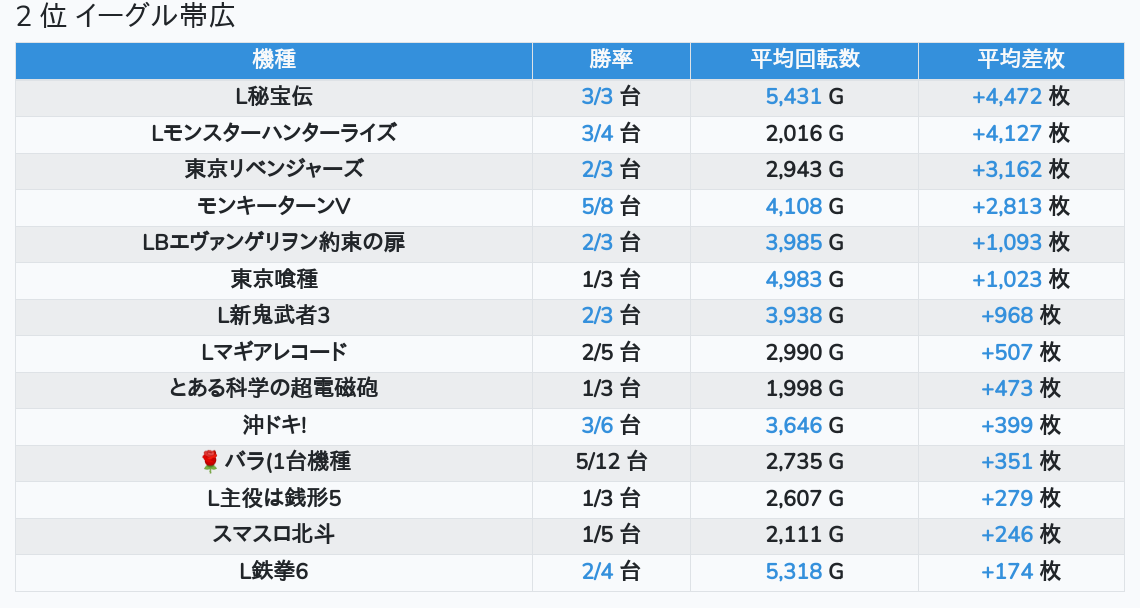Screen dimensions: 1140x608
Task: Click the 勝率 column header
Action: click(611, 60)
